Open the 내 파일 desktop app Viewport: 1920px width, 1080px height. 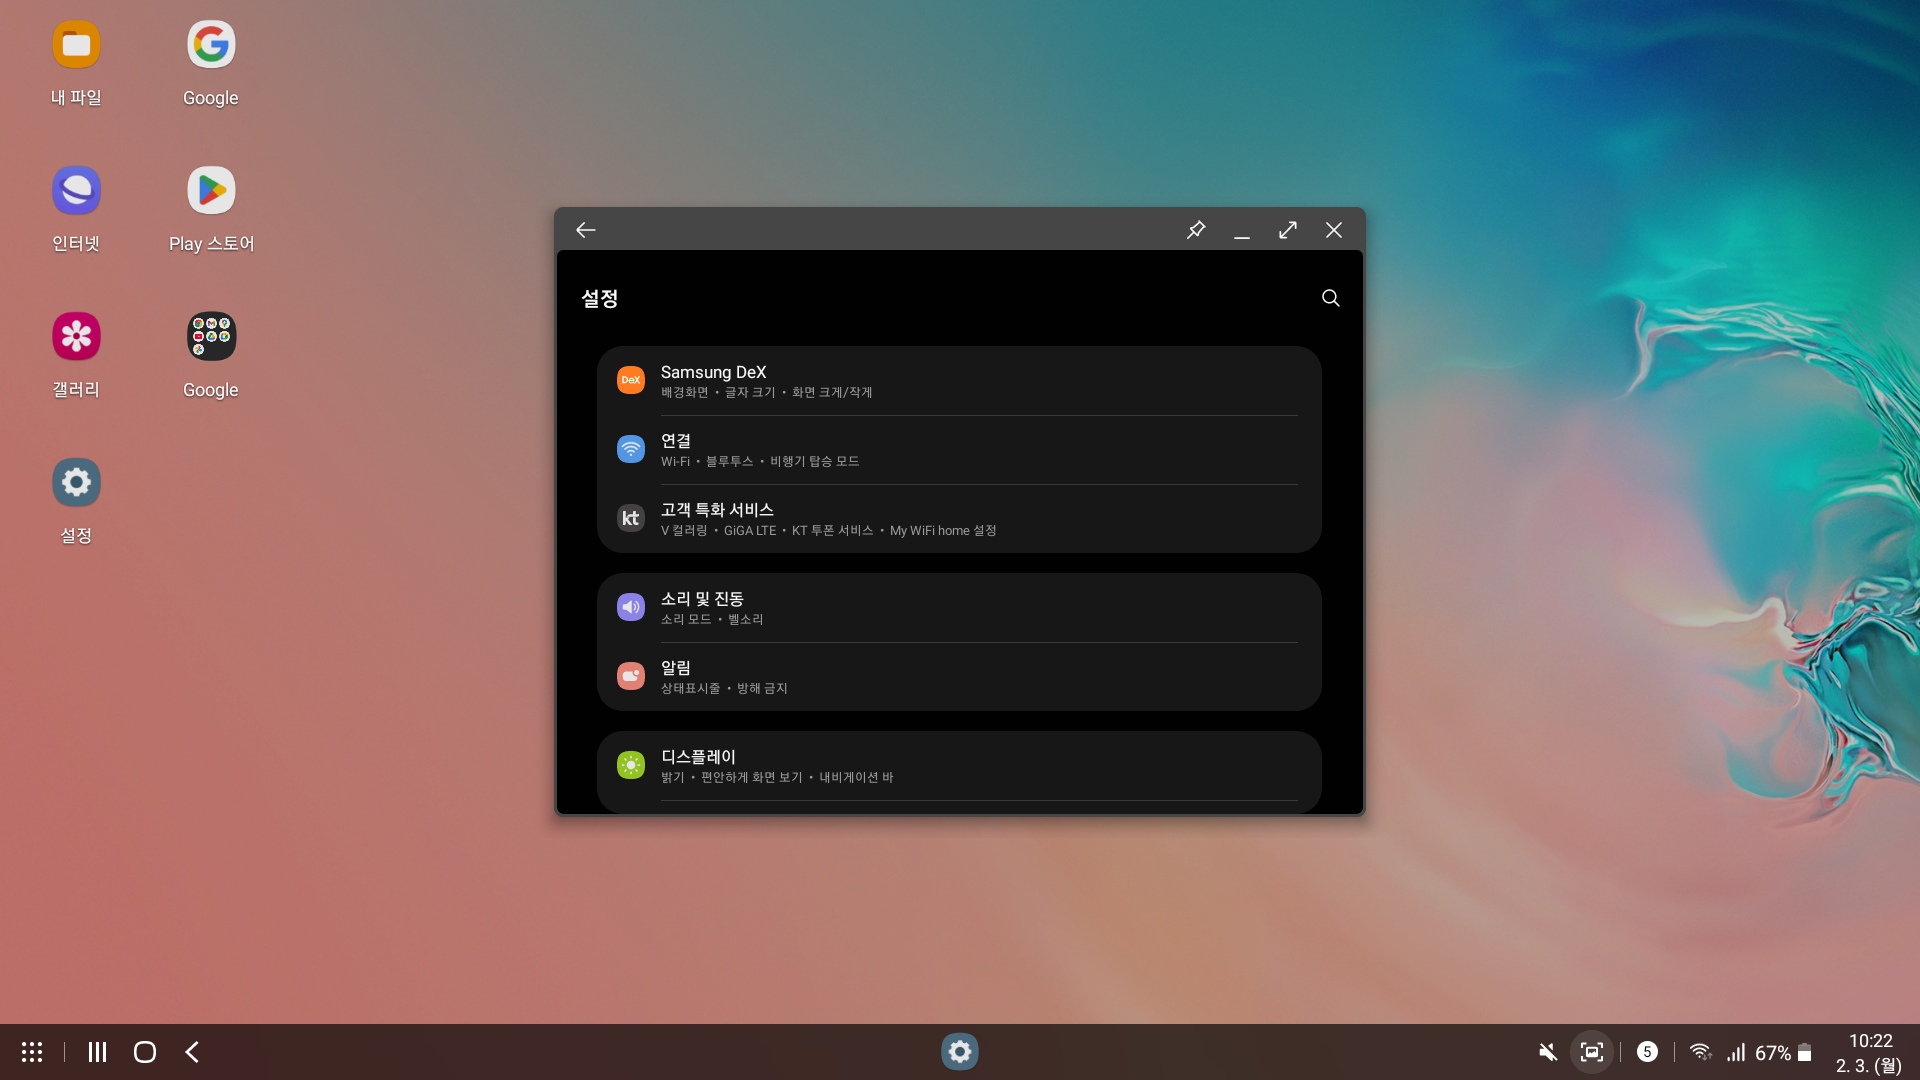[x=76, y=46]
